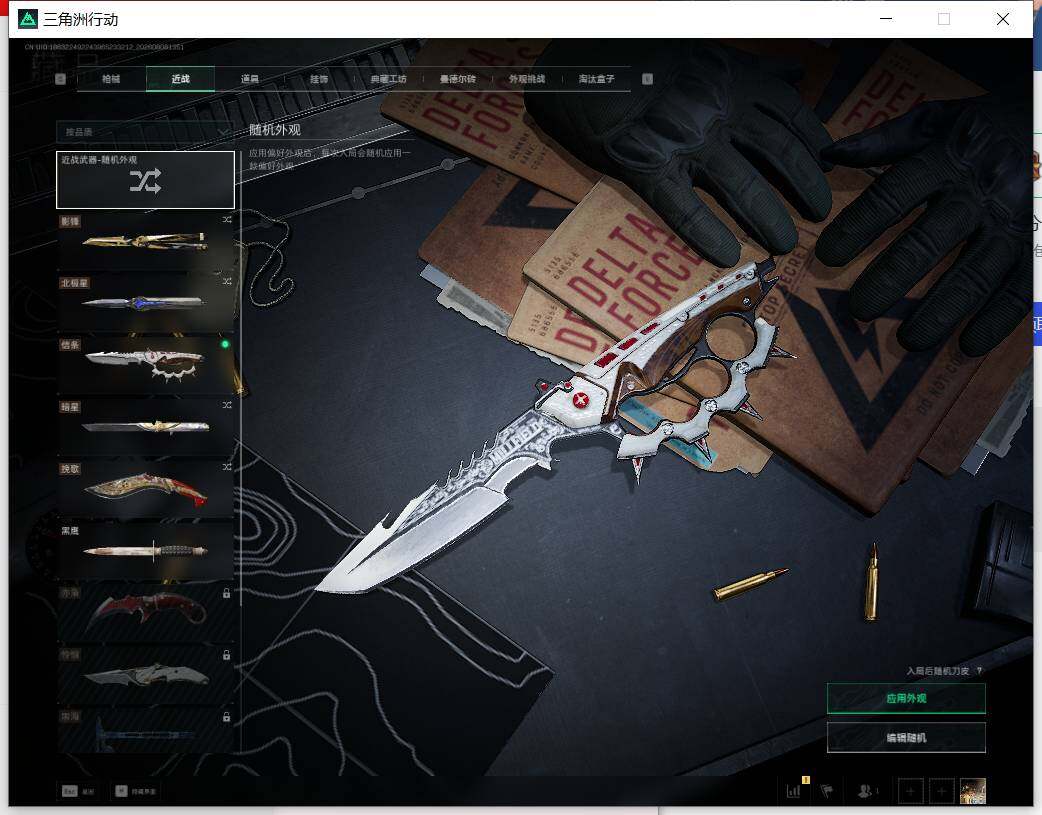Toggle random shuffle on 北极星 skin
The height and width of the screenshot is (815, 1042).
227,281
